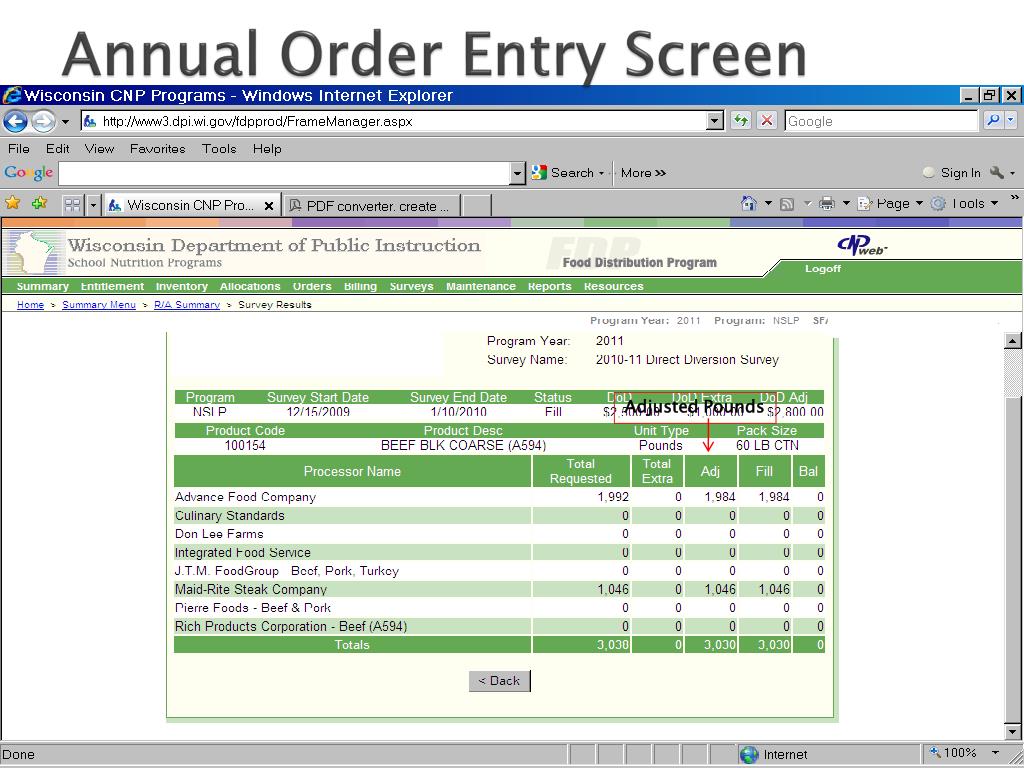Click the Print printer icon
This screenshot has width=1024, height=768.
coord(827,203)
